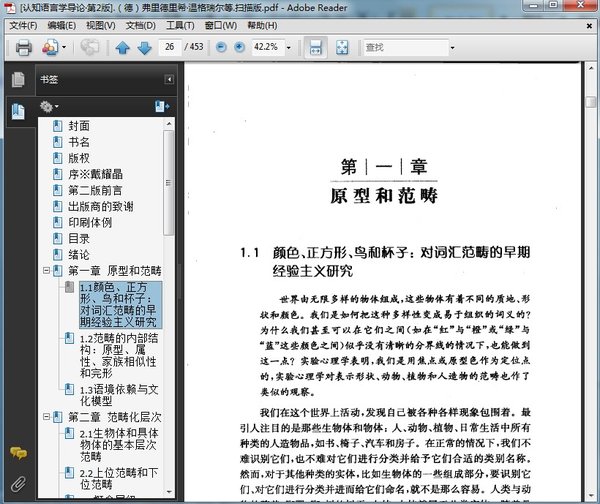Image resolution: width=600 pixels, height=504 pixels.
Task: Select the highlighted 1.1颜色、正方形 bookmark
Action: pyautogui.click(x=121, y=305)
